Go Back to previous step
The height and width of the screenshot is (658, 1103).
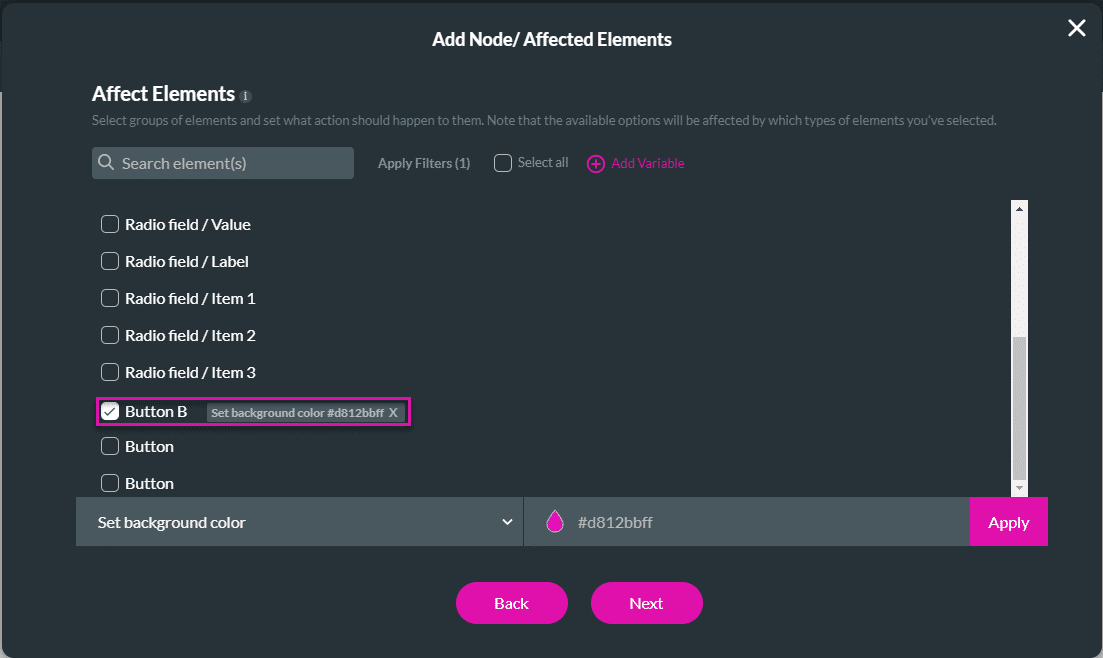click(511, 603)
